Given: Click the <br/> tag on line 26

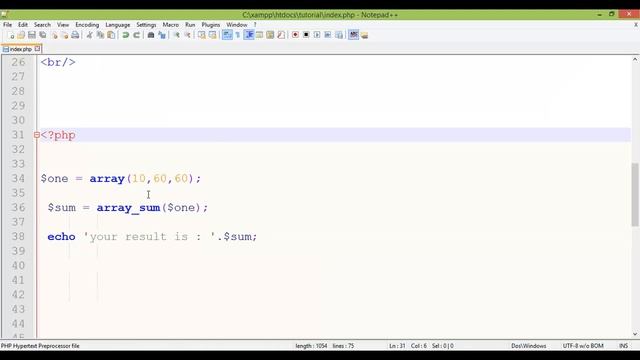Looking at the screenshot, I should (58, 62).
